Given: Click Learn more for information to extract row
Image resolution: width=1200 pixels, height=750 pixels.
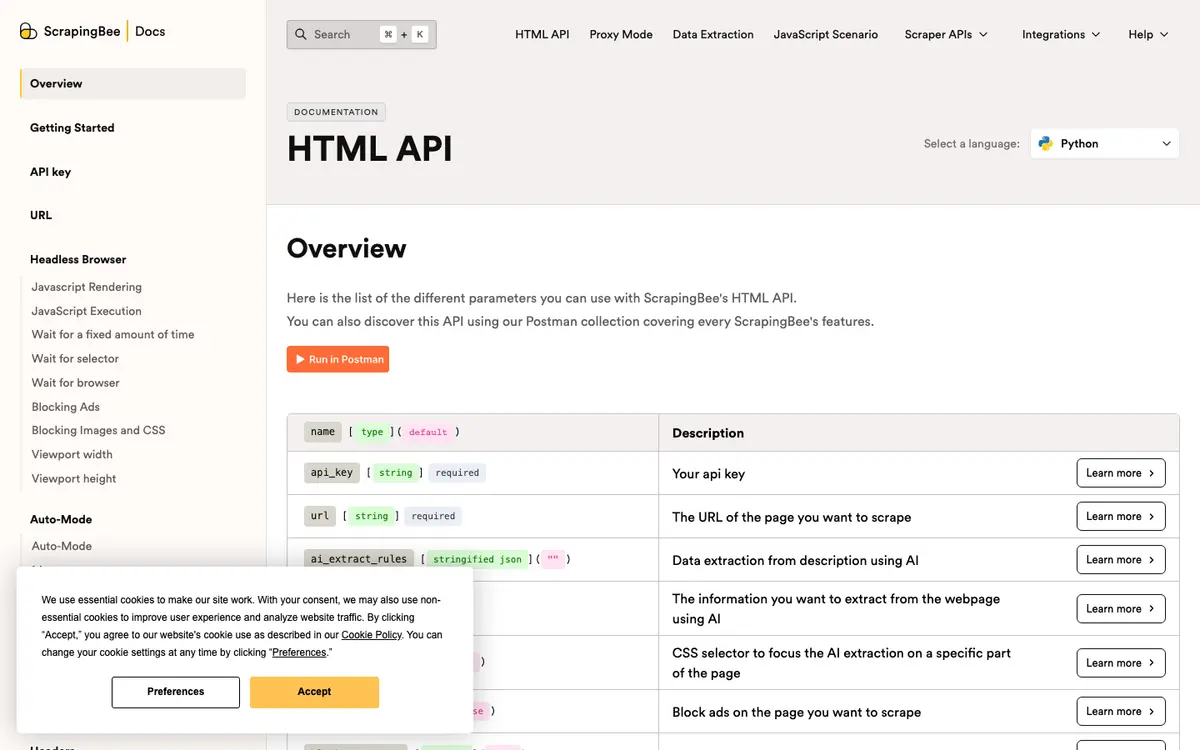Looking at the screenshot, I should pyautogui.click(x=1121, y=608).
